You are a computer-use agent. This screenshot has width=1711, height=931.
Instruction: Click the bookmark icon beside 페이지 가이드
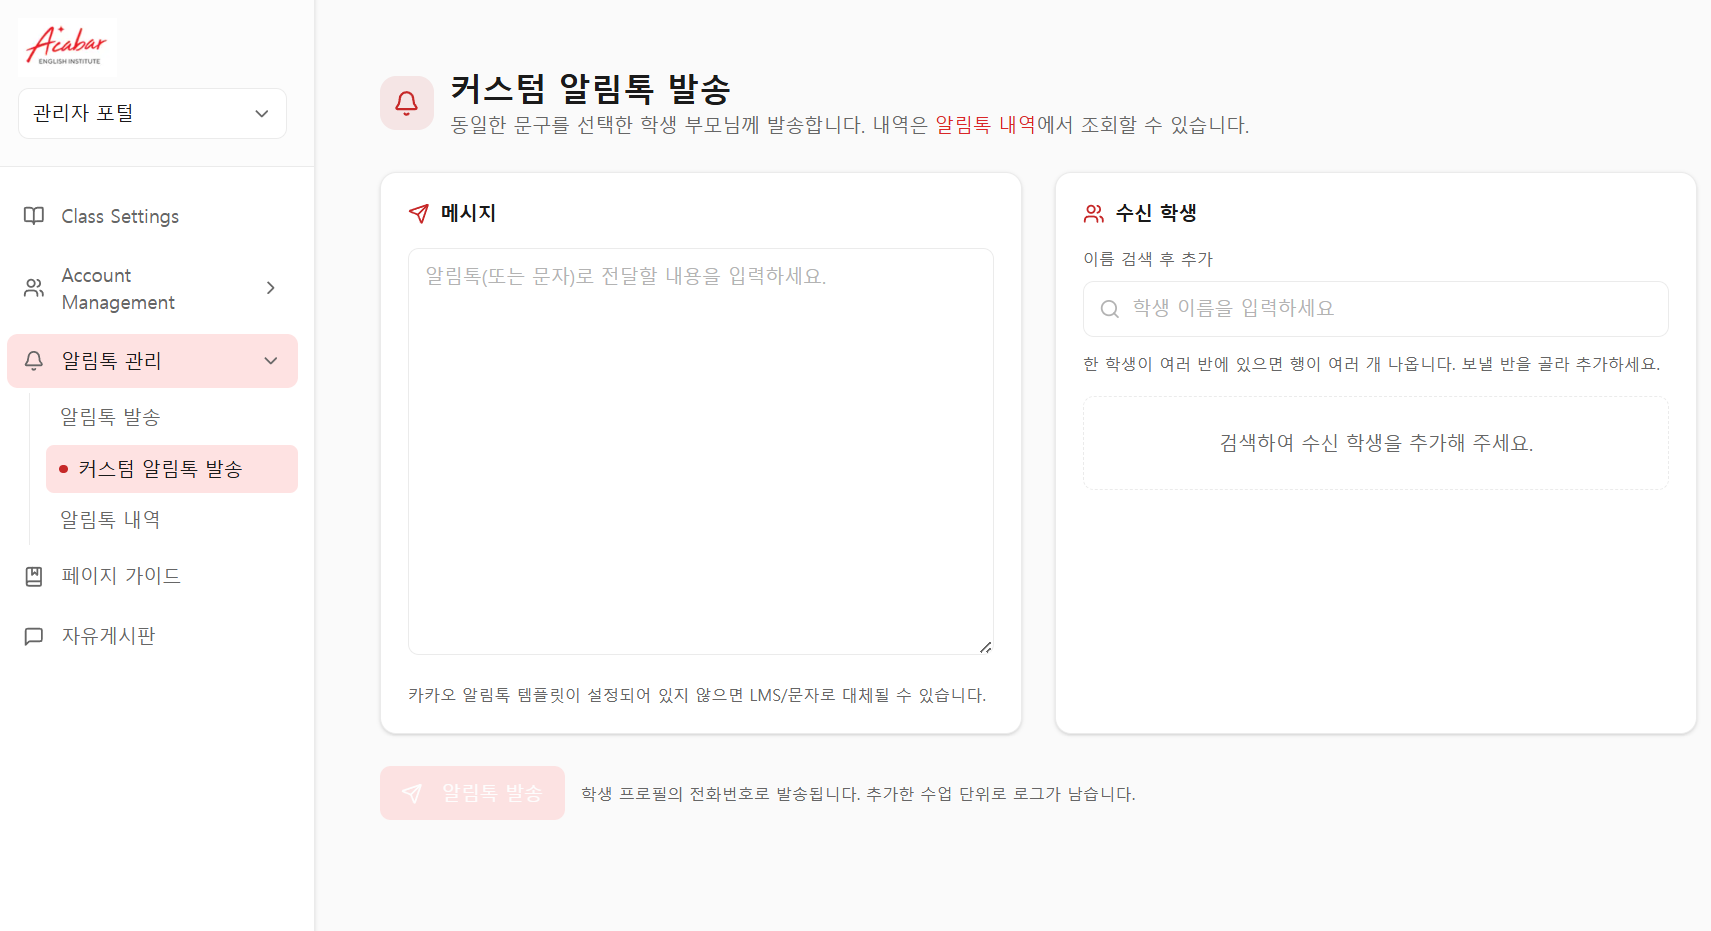tap(33, 575)
